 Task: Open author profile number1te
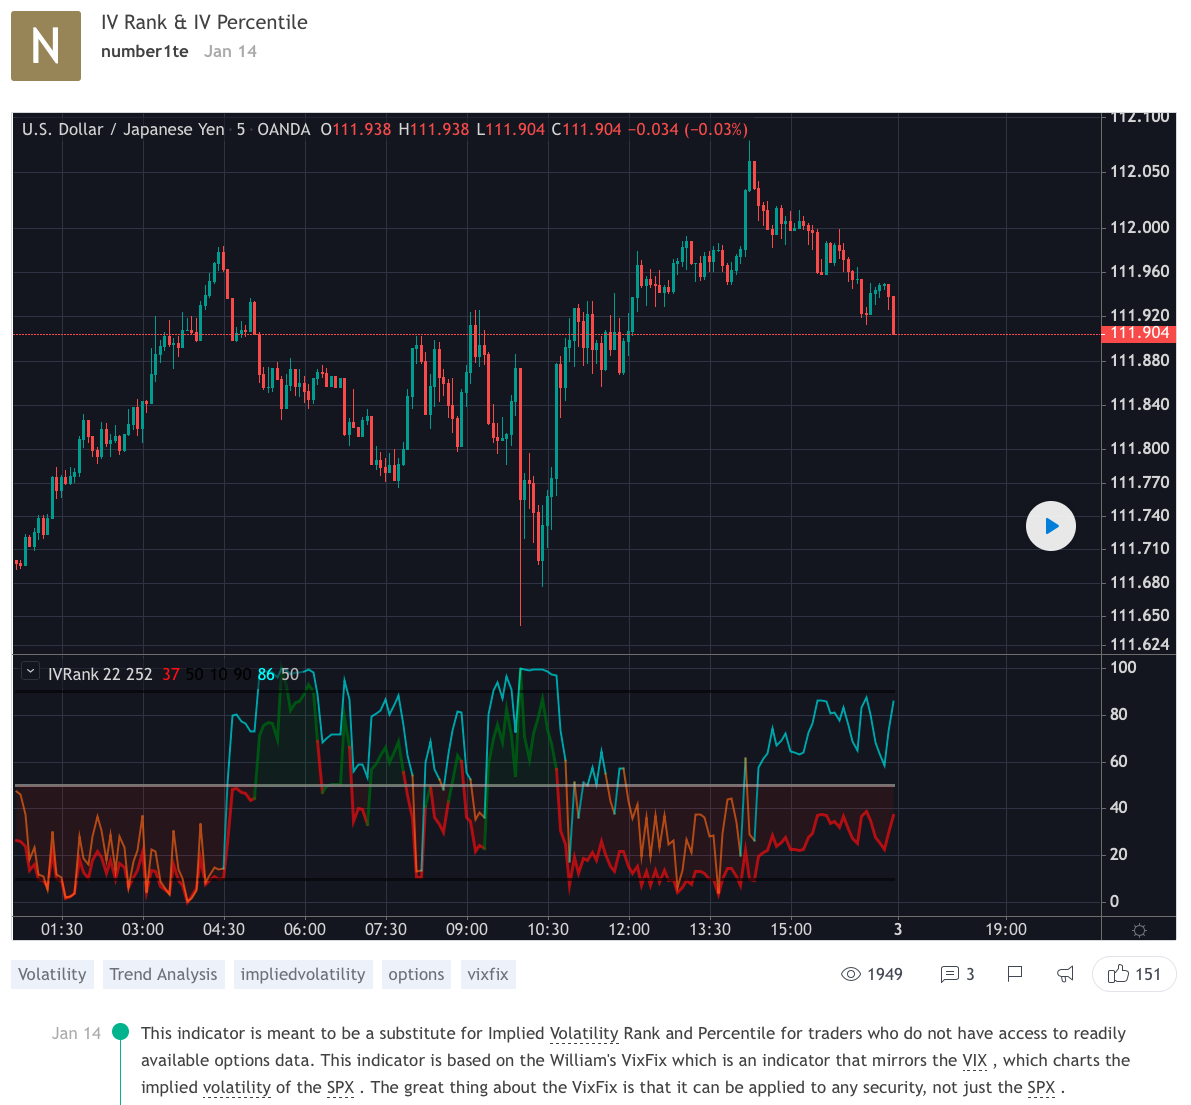point(145,51)
